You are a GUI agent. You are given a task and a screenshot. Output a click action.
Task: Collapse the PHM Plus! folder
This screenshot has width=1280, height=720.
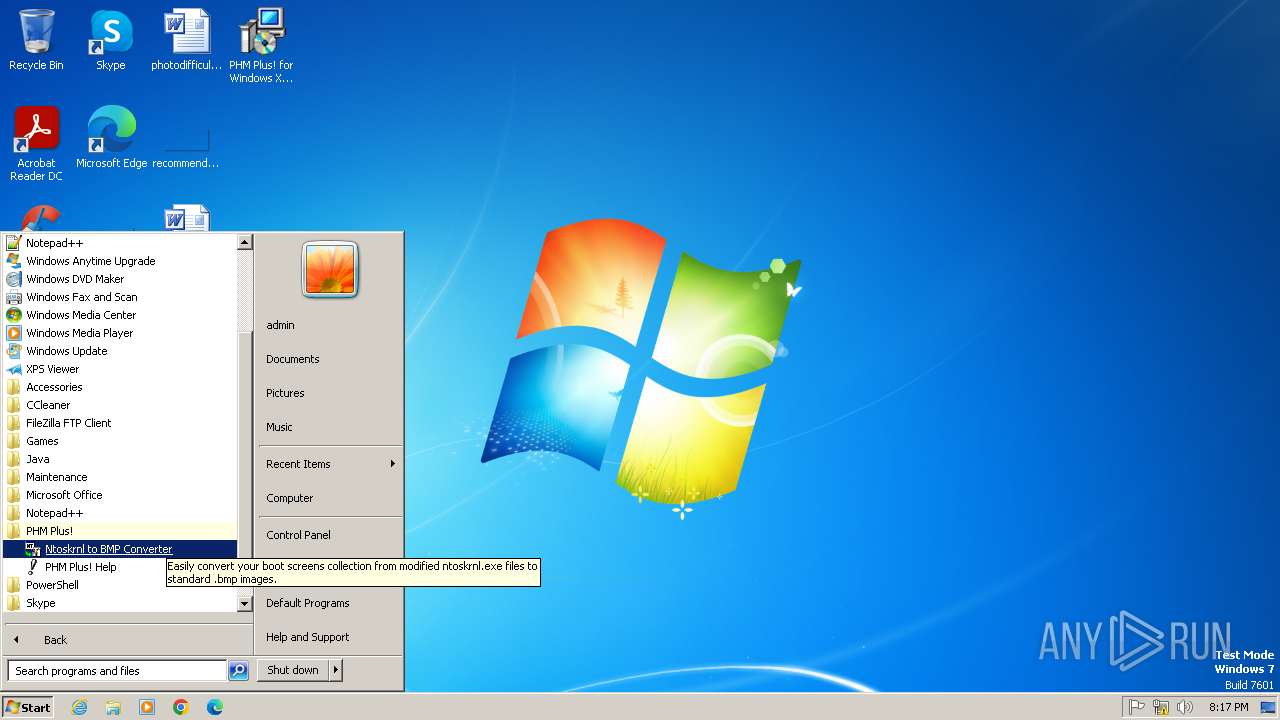[x=120, y=531]
